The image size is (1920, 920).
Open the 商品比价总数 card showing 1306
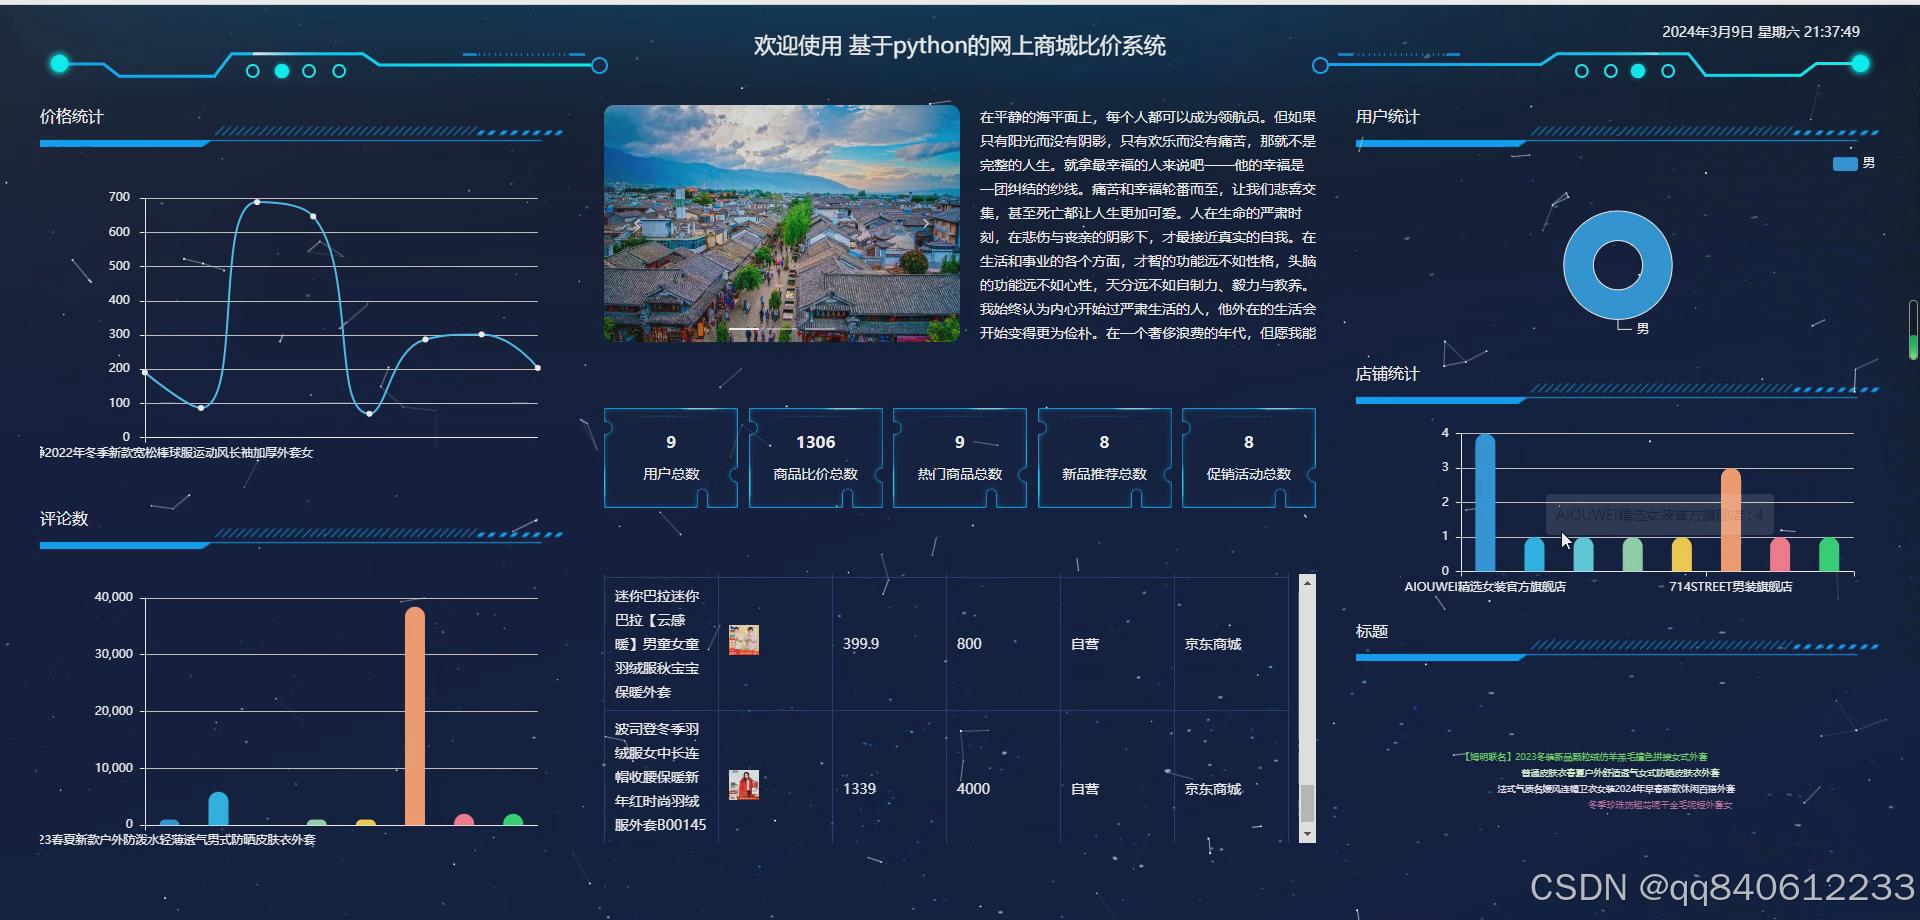pyautogui.click(x=815, y=457)
